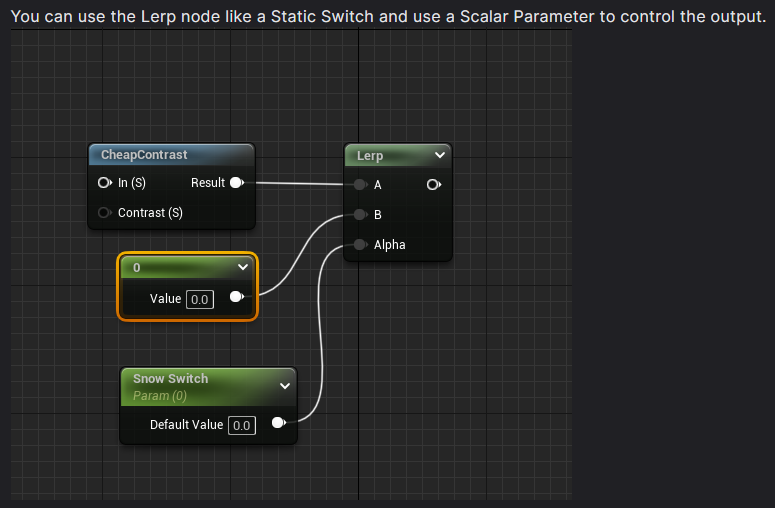
Task: Click the Lerp node output pin
Action: click(434, 185)
